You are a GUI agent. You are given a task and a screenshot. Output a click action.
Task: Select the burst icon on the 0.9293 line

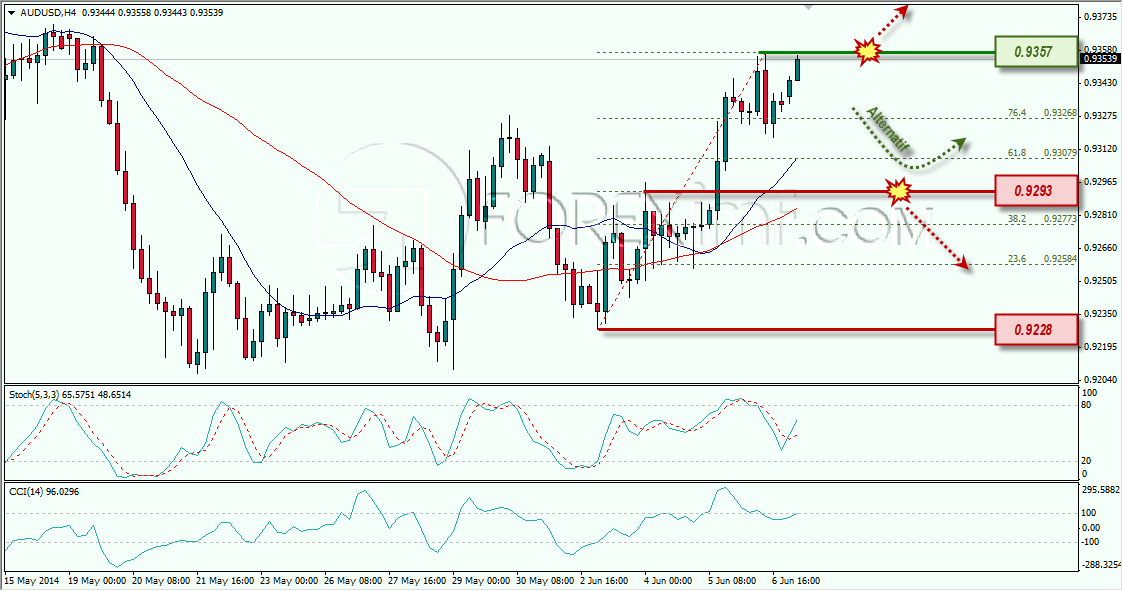tap(898, 191)
